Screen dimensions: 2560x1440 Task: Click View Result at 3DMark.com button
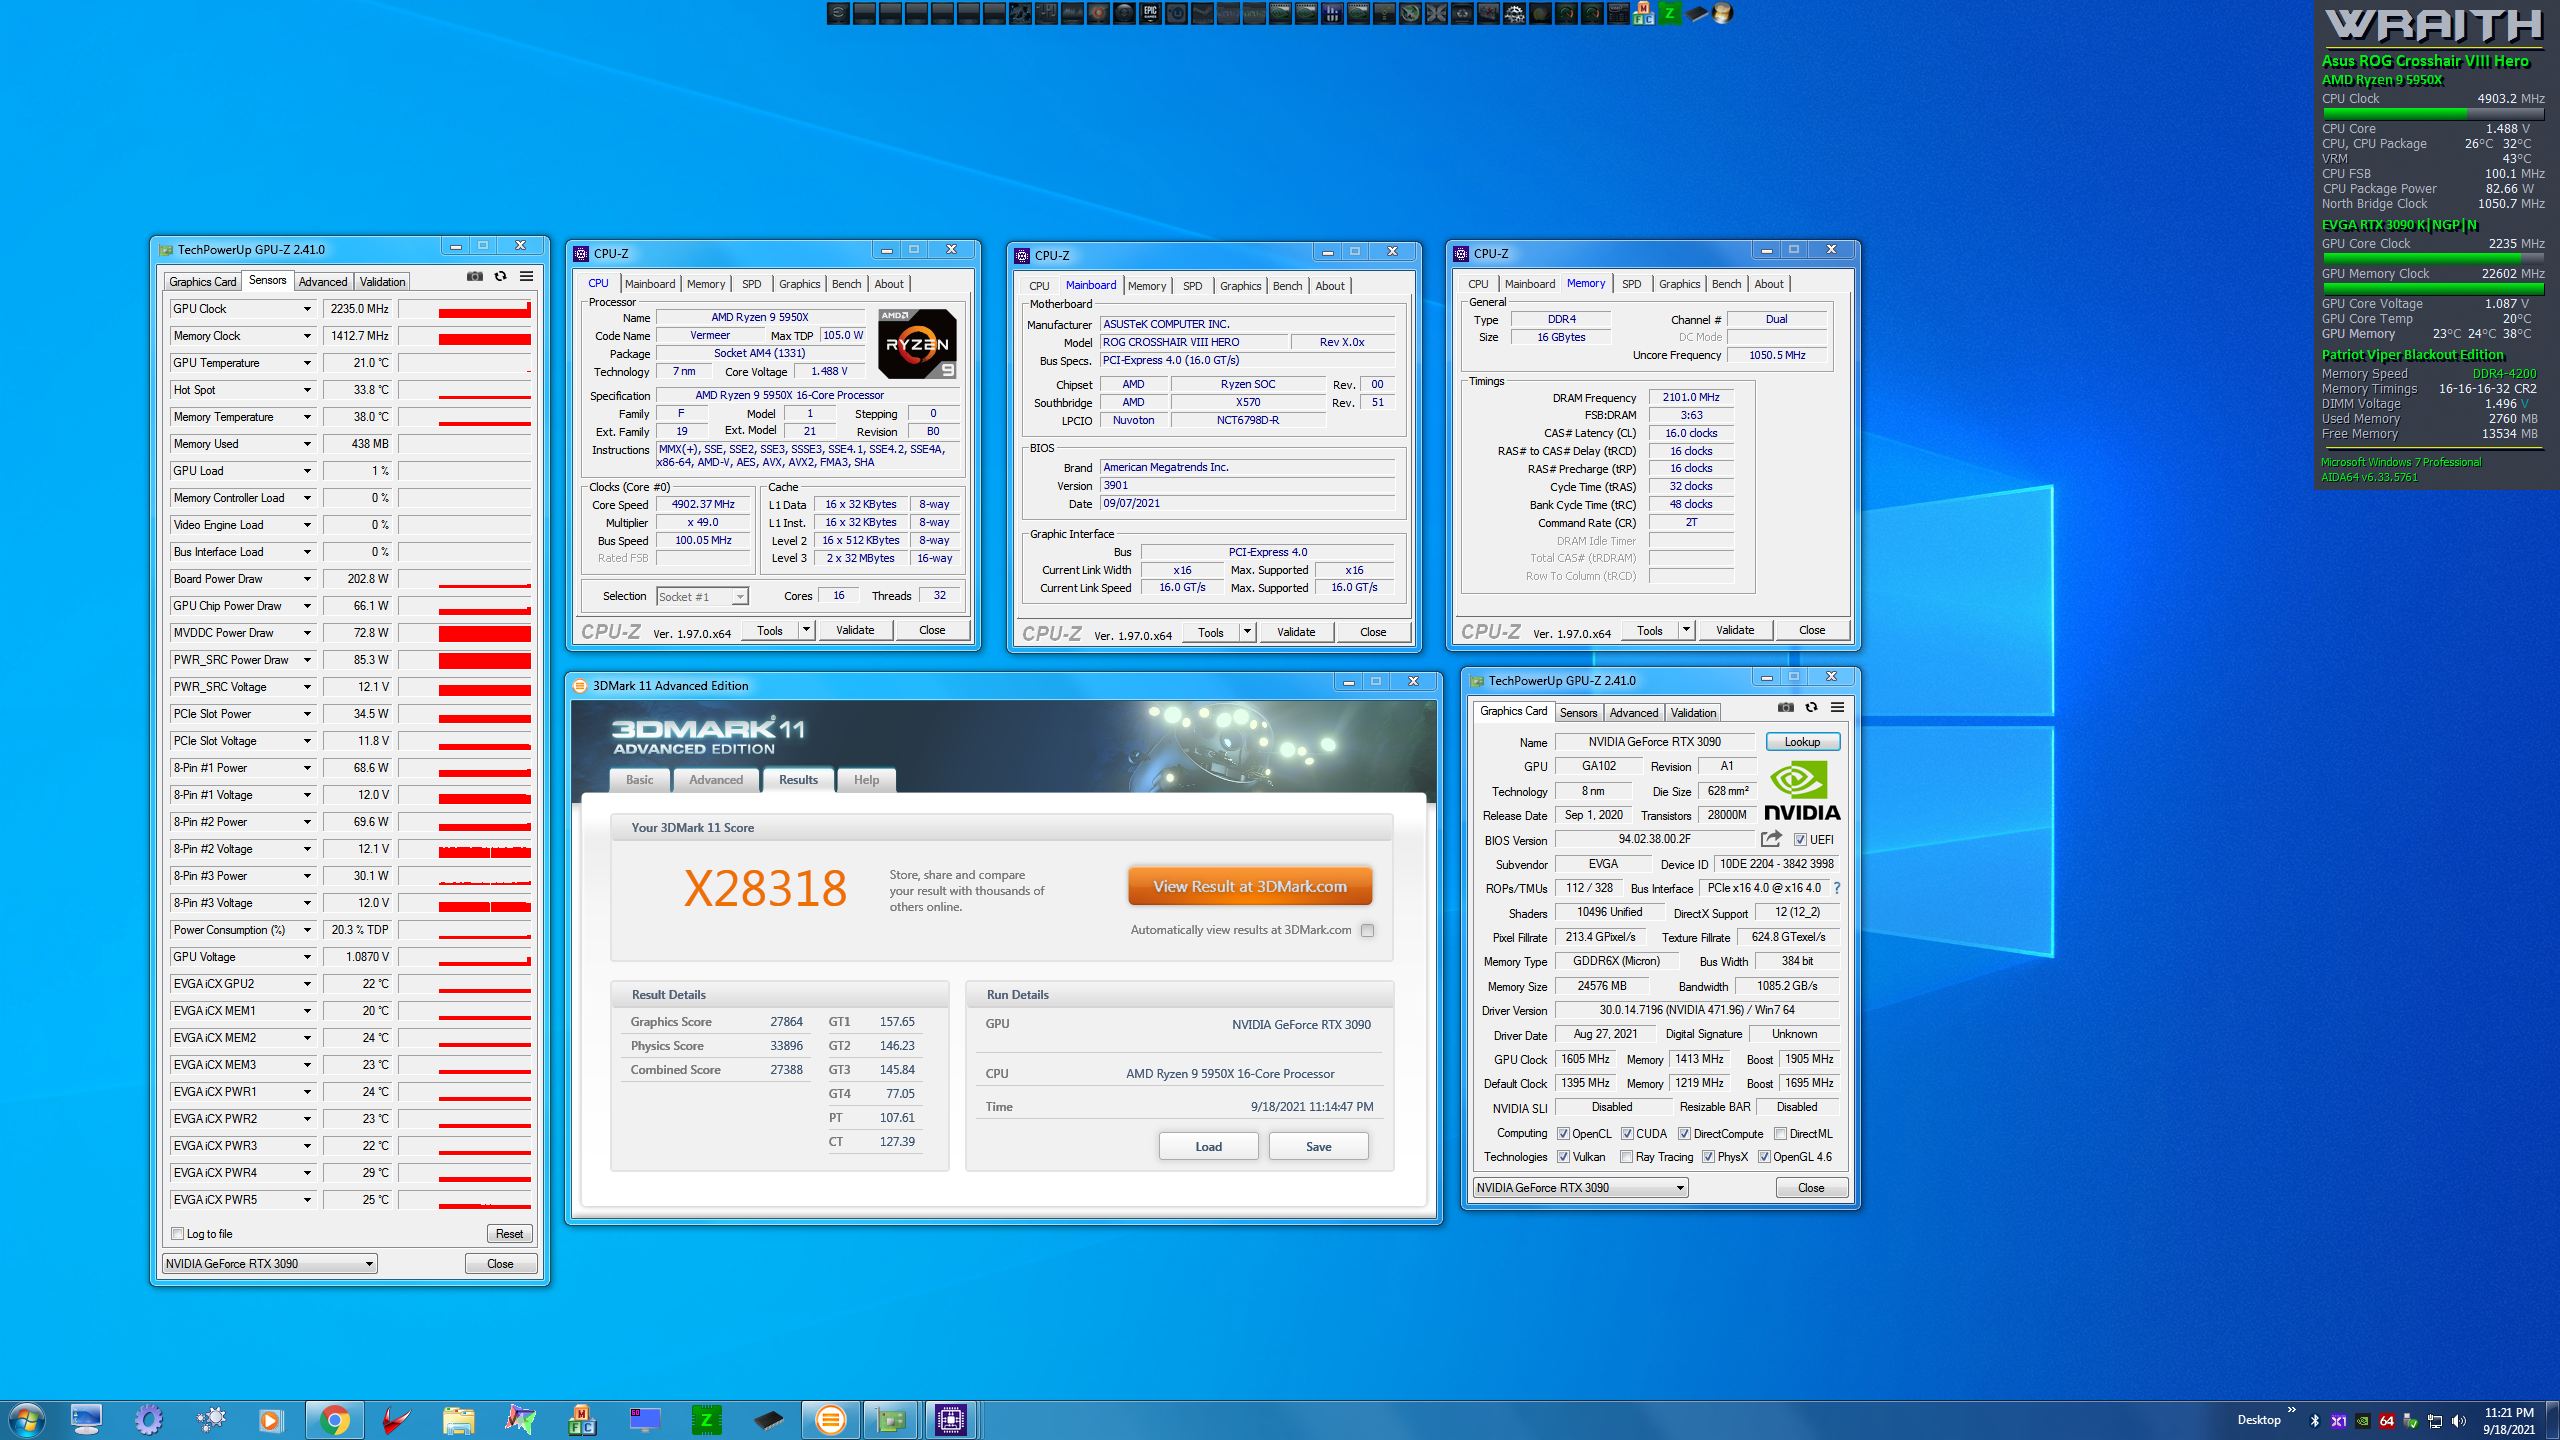click(1249, 886)
